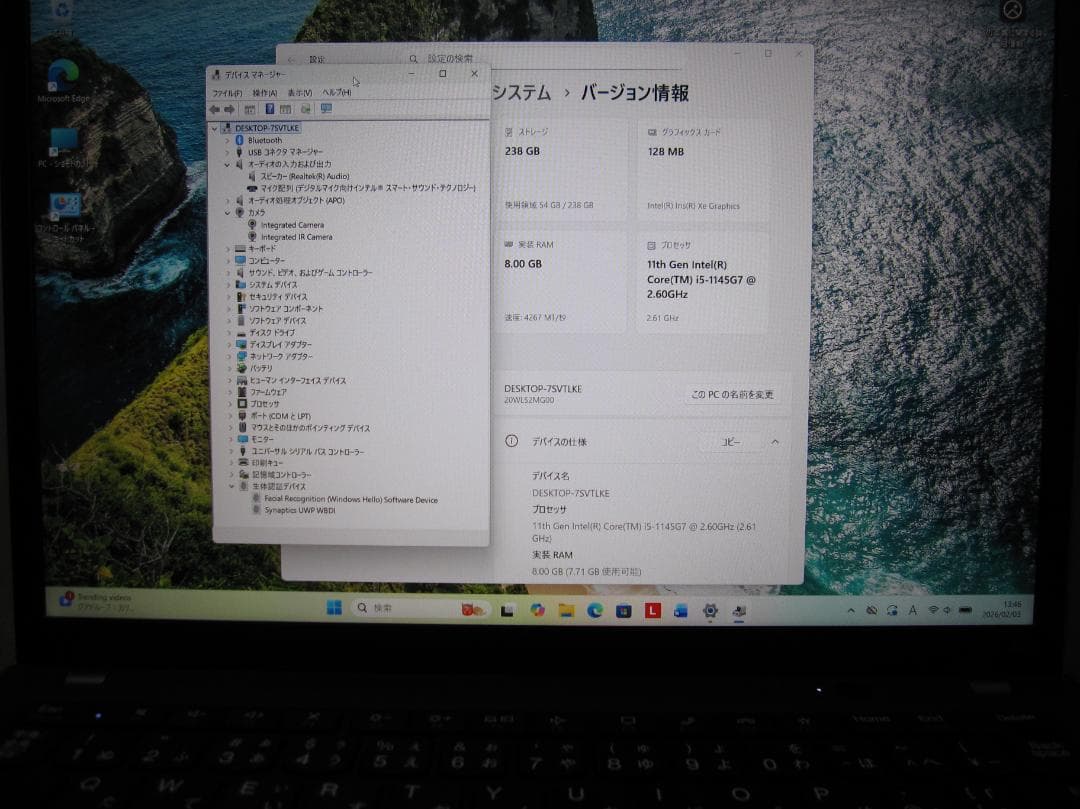Image resolution: width=1080 pixels, height=809 pixels.
Task: Collapse the カメラ device category
Action: [230, 211]
